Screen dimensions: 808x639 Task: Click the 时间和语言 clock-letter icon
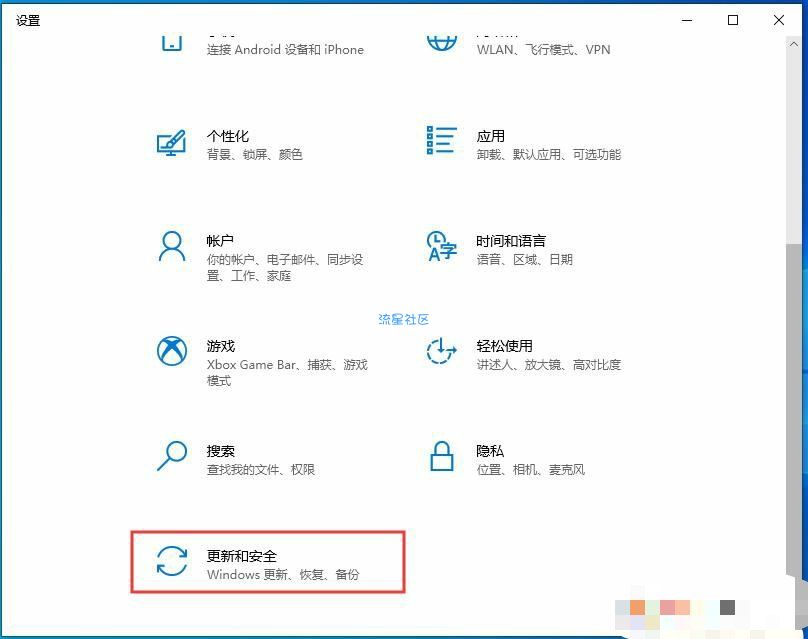tap(442, 246)
